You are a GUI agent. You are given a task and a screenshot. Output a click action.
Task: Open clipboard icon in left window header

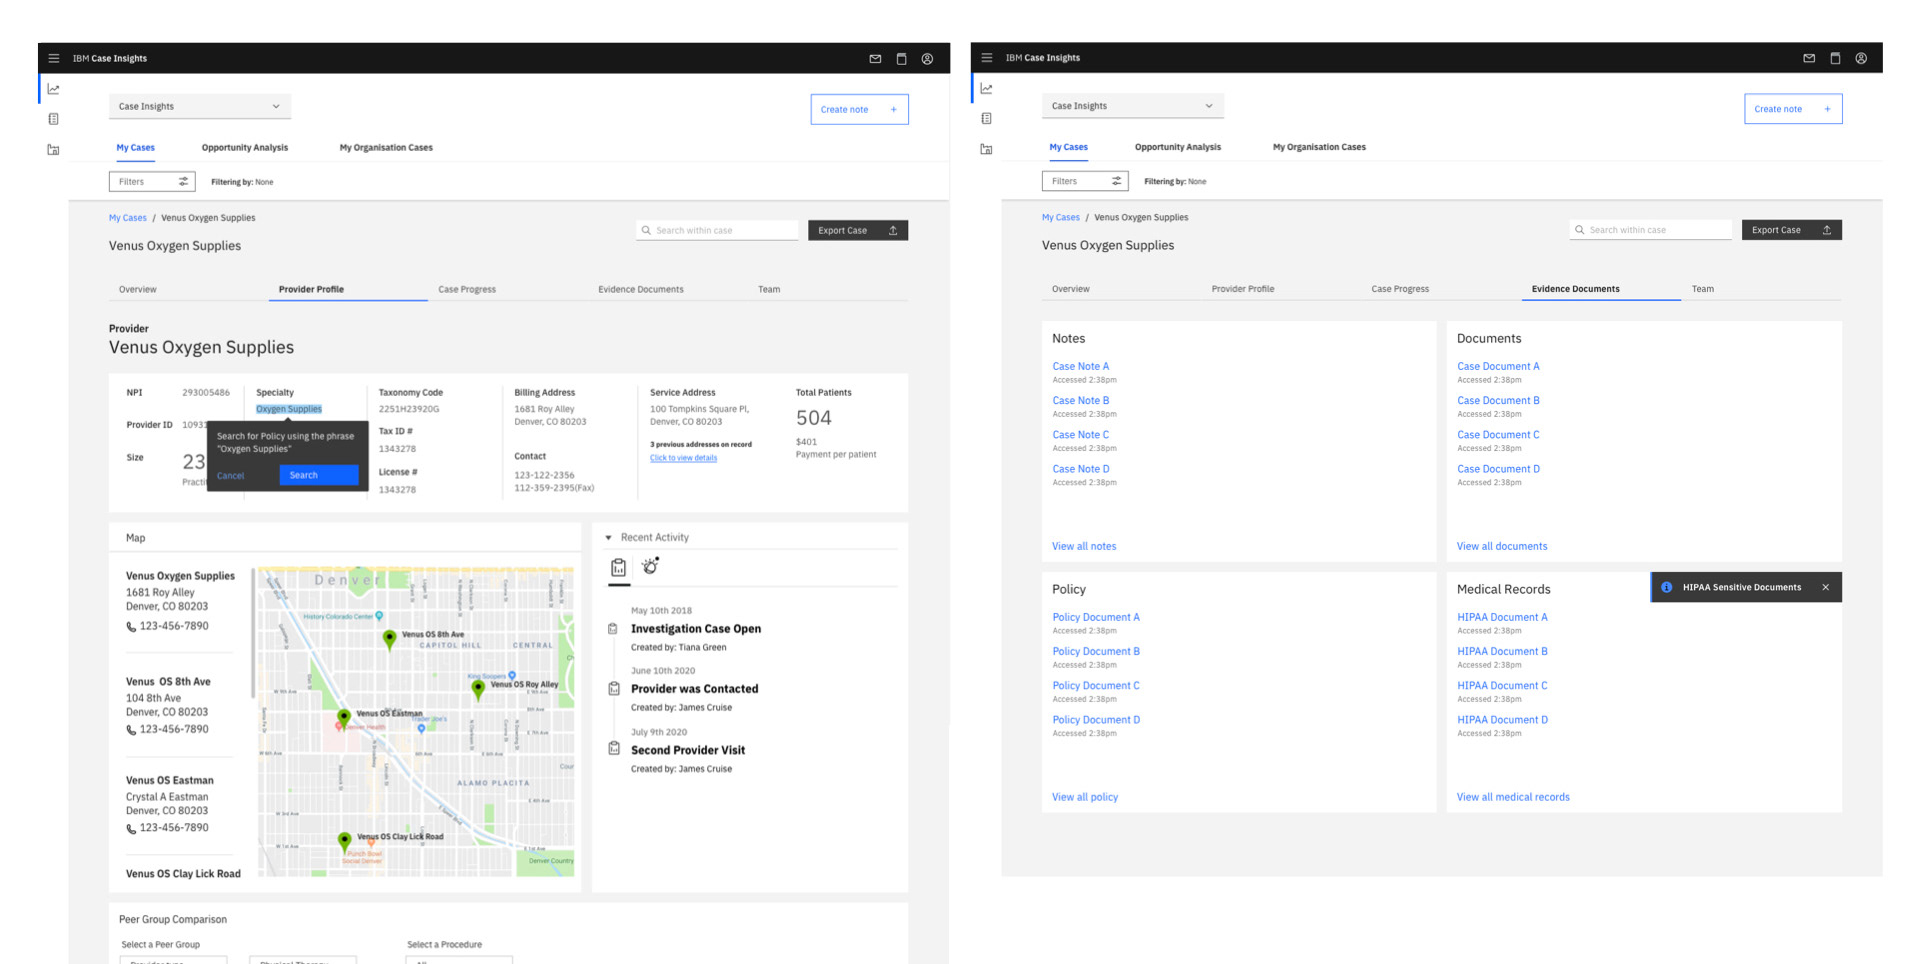pos(901,59)
